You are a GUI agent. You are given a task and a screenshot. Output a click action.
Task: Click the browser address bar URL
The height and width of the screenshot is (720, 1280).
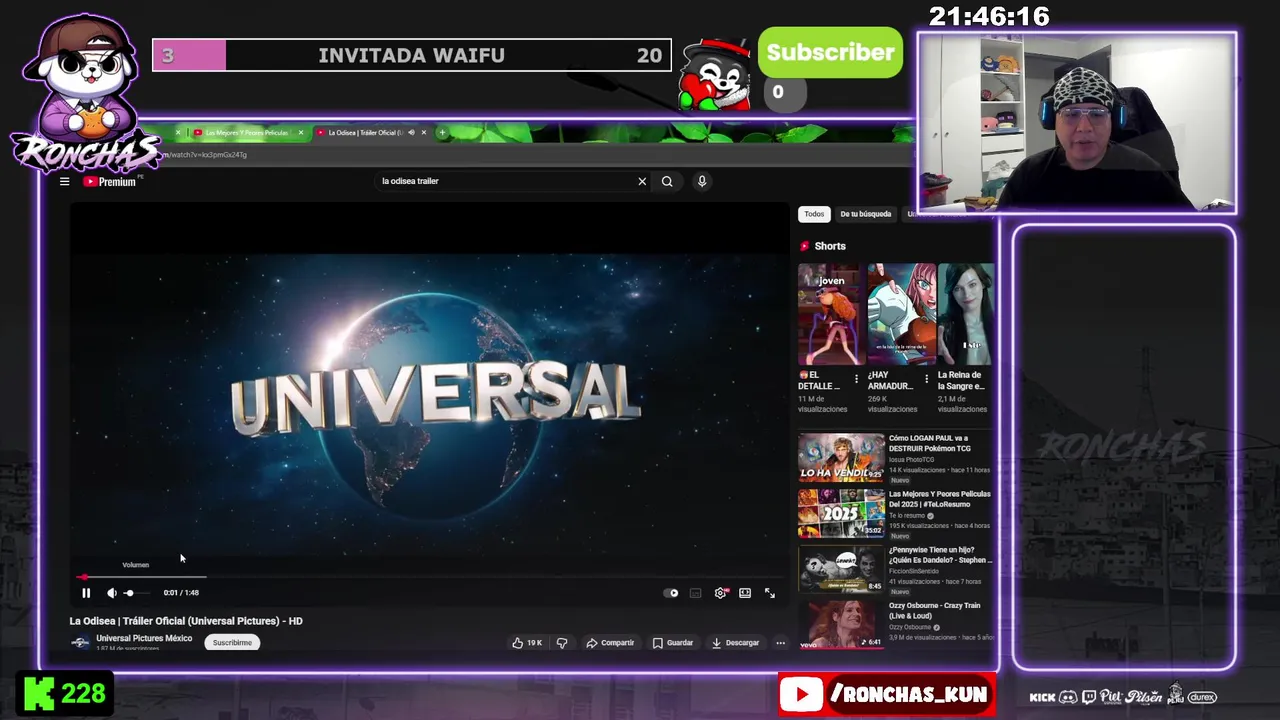(205, 155)
